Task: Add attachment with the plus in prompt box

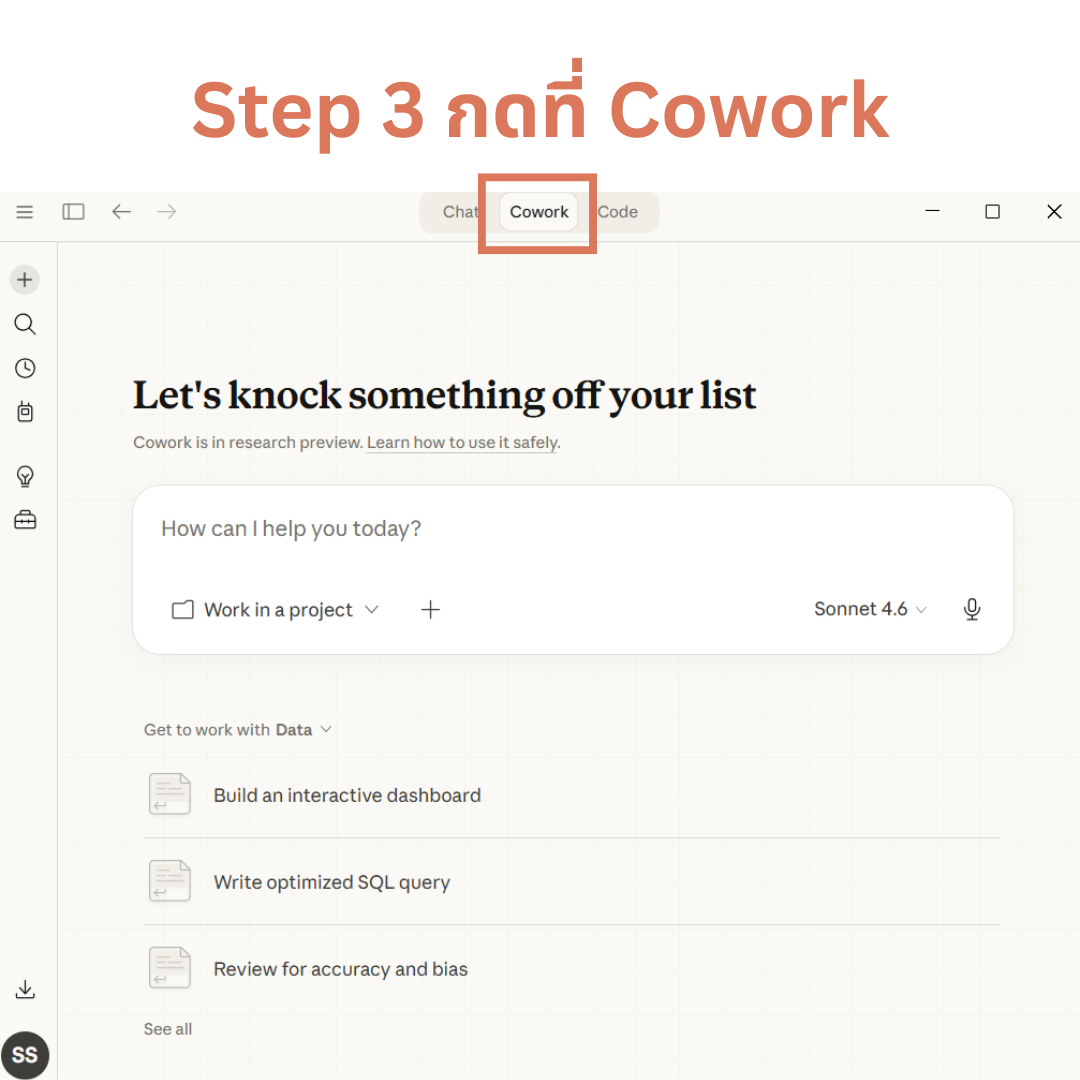Action: pos(430,610)
